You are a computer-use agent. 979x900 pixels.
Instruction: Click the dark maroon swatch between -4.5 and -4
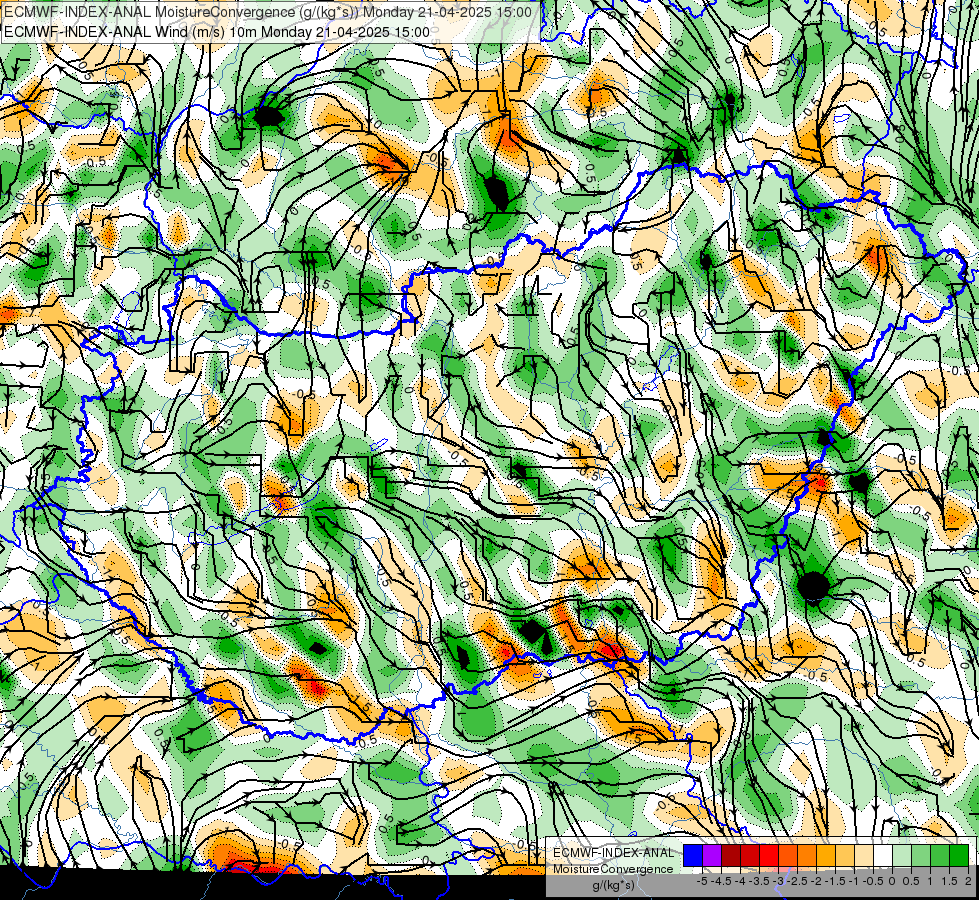pos(731,855)
